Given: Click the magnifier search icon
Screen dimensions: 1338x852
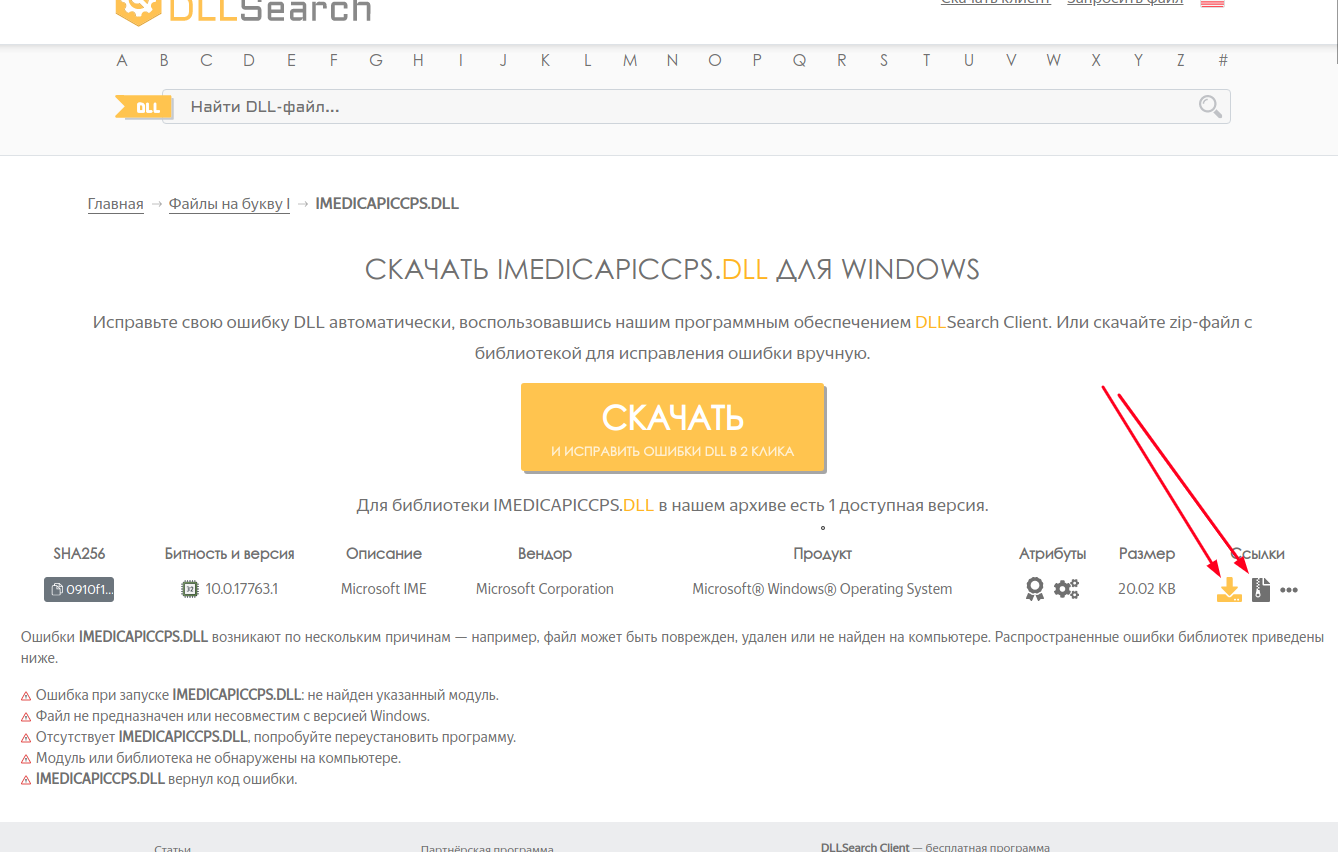Looking at the screenshot, I should point(1210,107).
